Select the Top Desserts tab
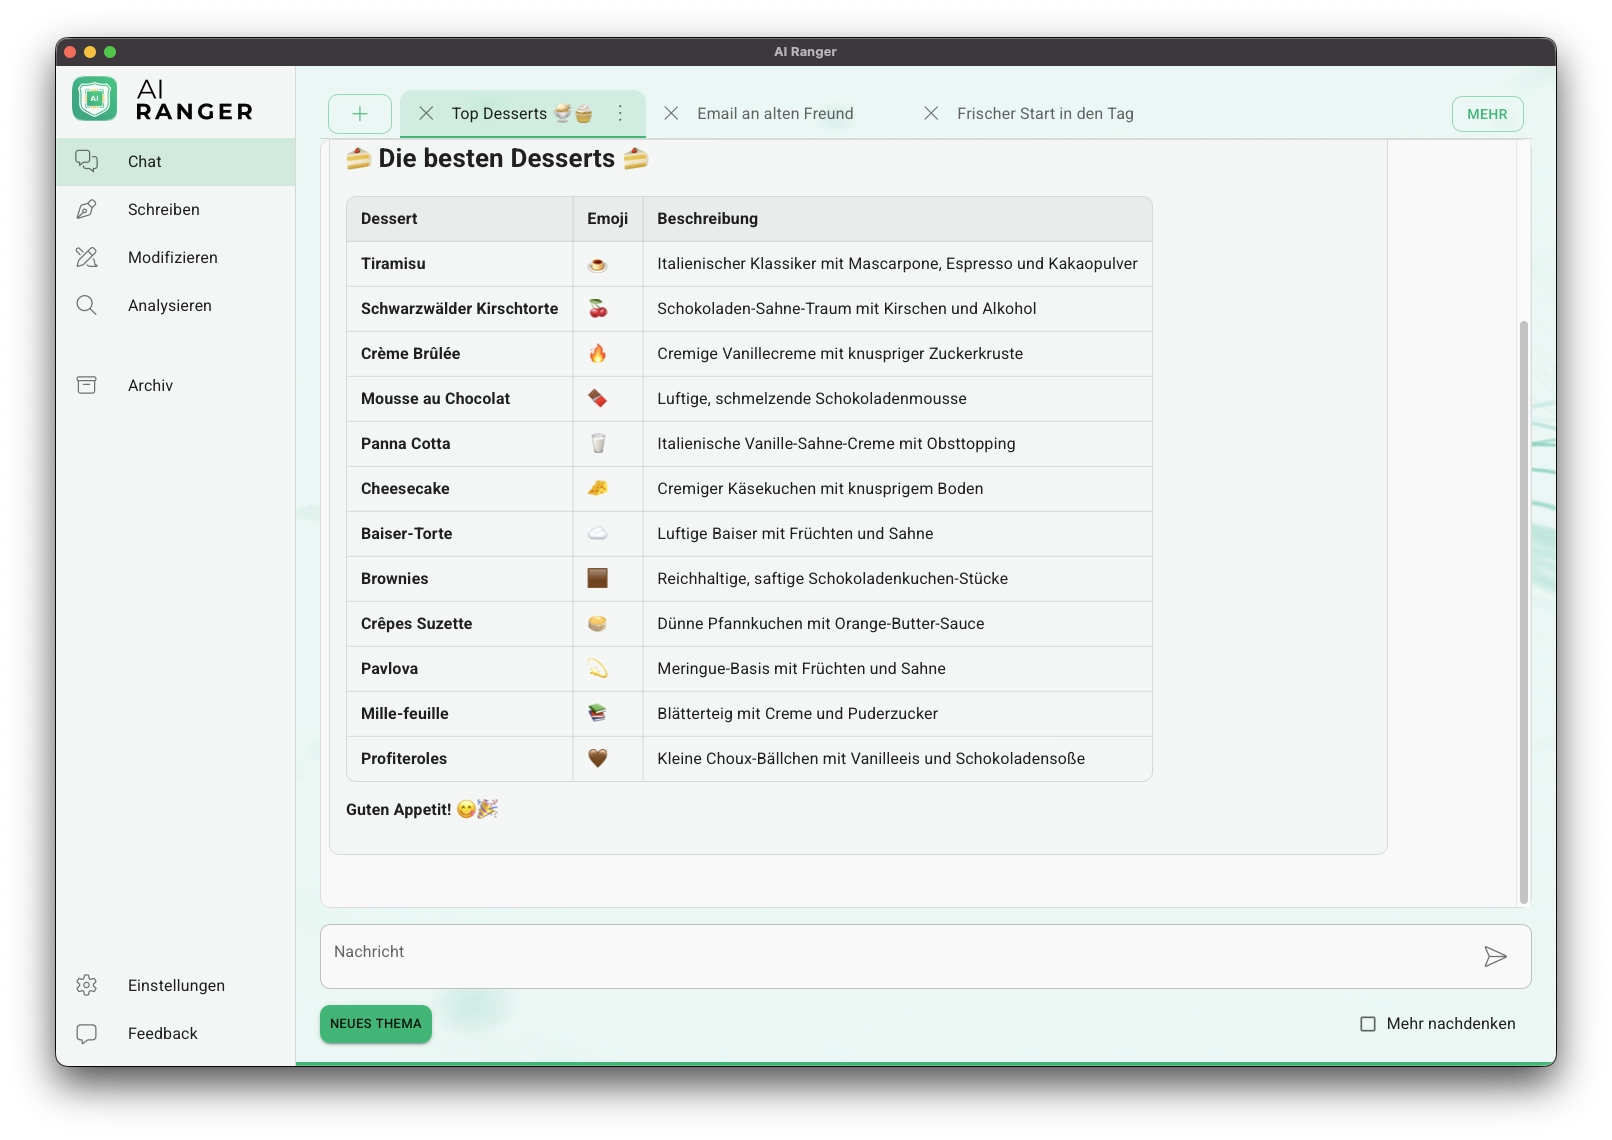Viewport: 1612px width, 1140px height. (x=521, y=114)
